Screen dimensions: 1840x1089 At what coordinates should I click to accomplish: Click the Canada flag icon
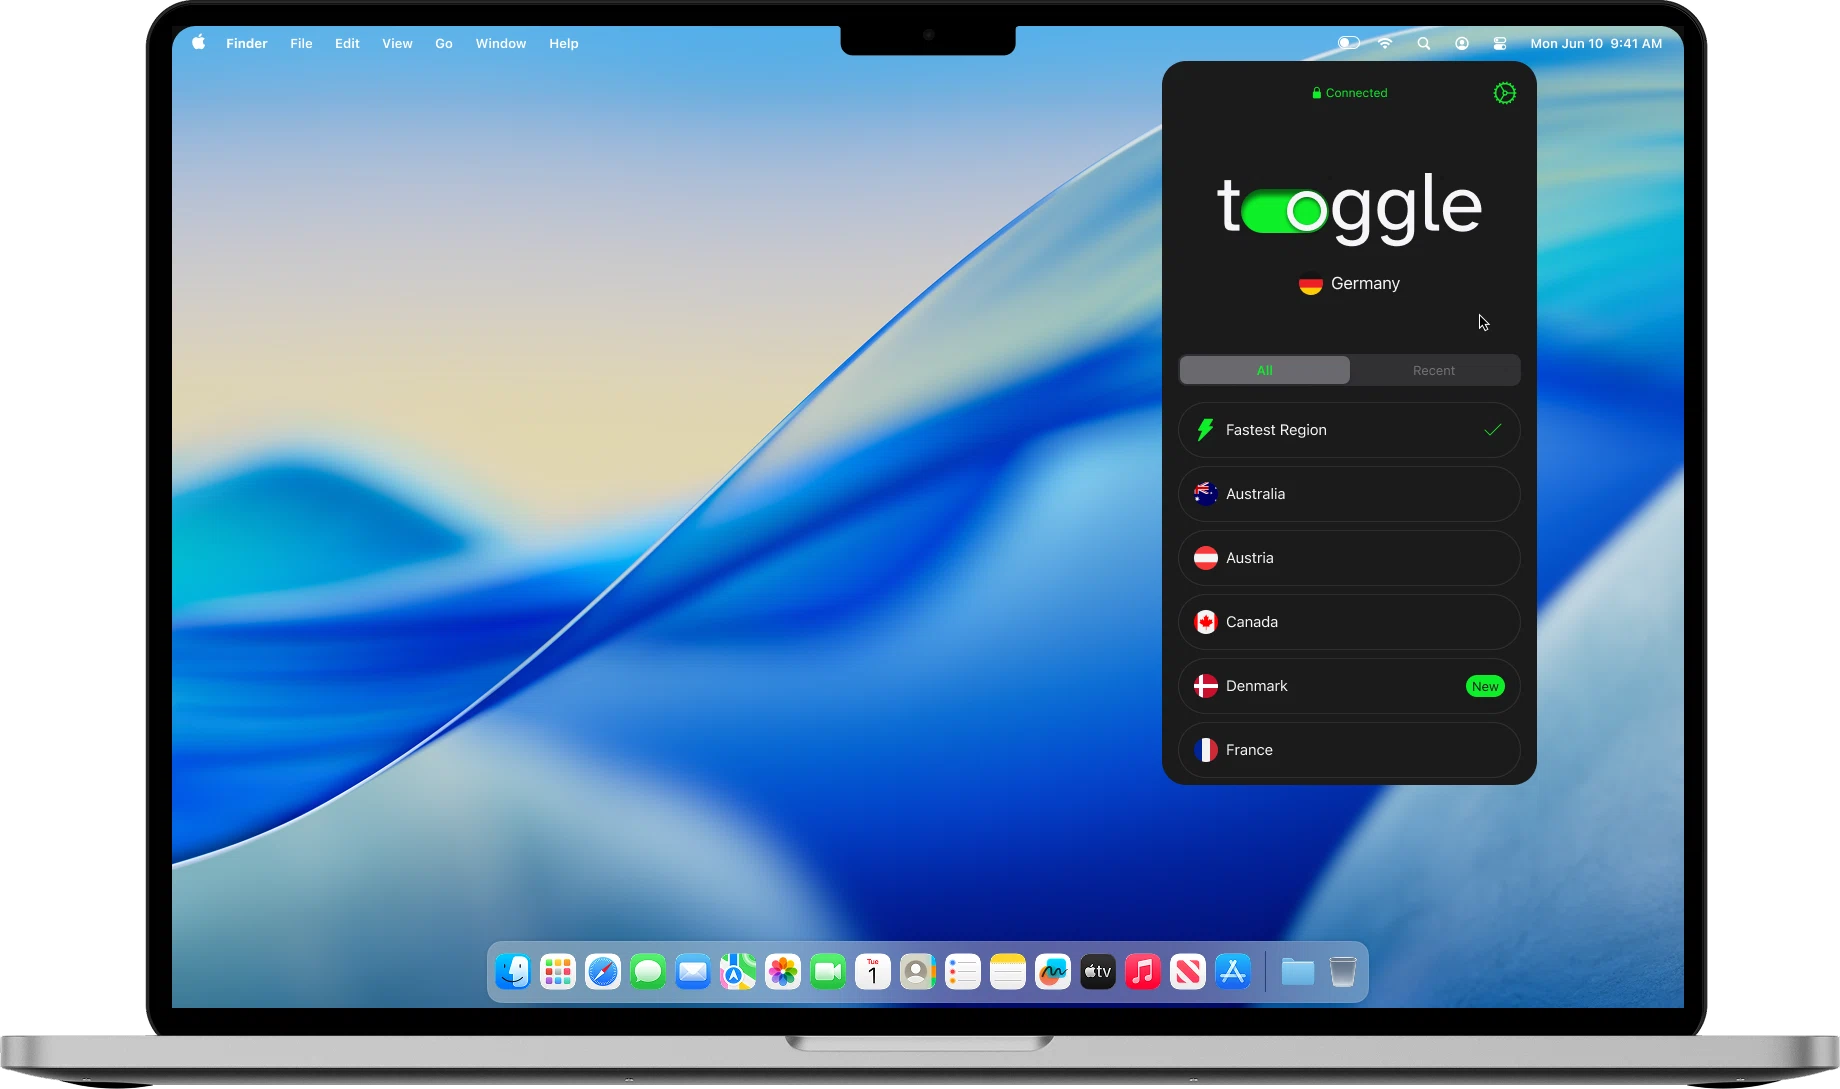click(x=1206, y=622)
